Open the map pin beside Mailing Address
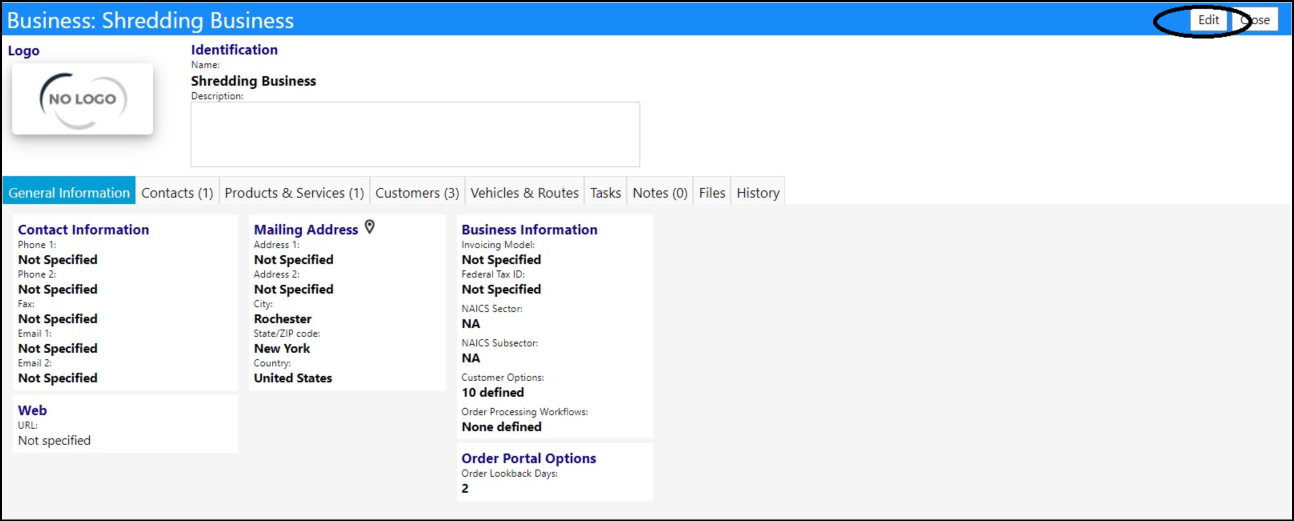Image resolution: width=1294 pixels, height=521 pixels. pos(369,228)
